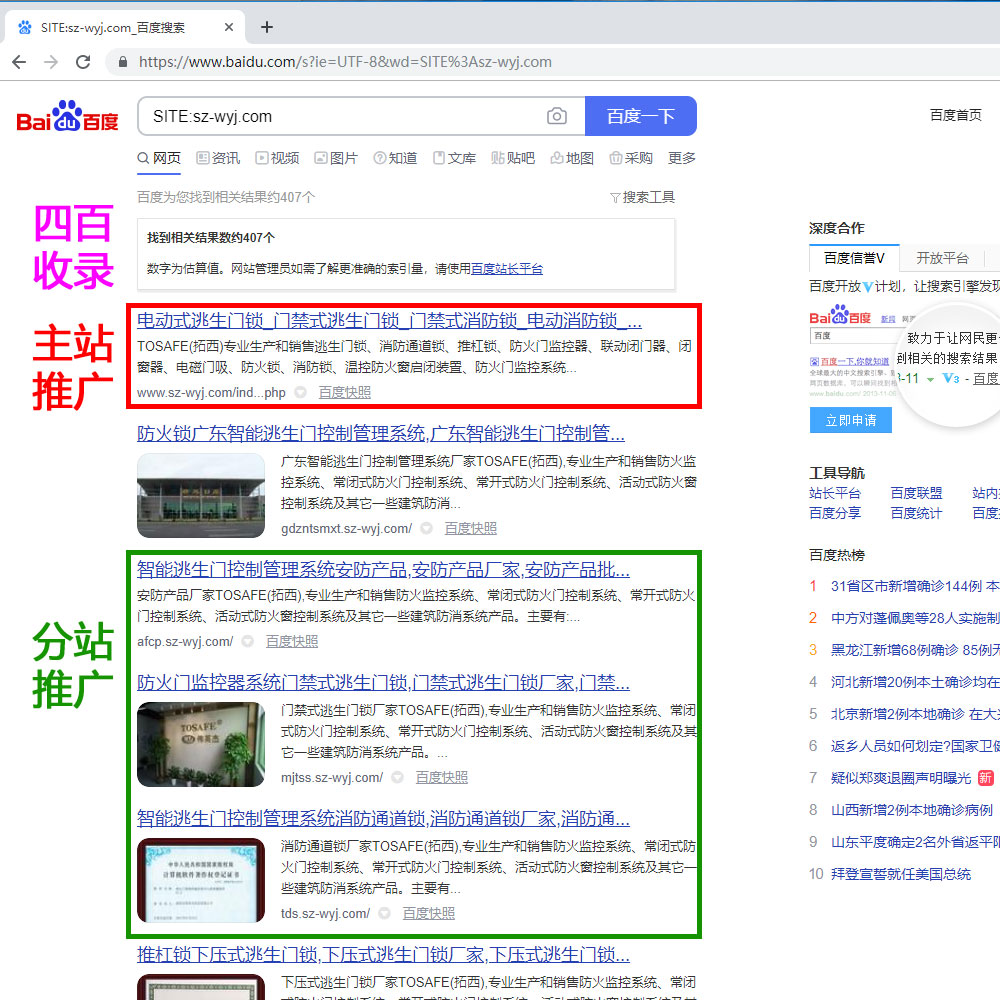The image size is (1000, 1000).
Task: Switch to the 知道 tab
Action: pyautogui.click(x=395, y=158)
